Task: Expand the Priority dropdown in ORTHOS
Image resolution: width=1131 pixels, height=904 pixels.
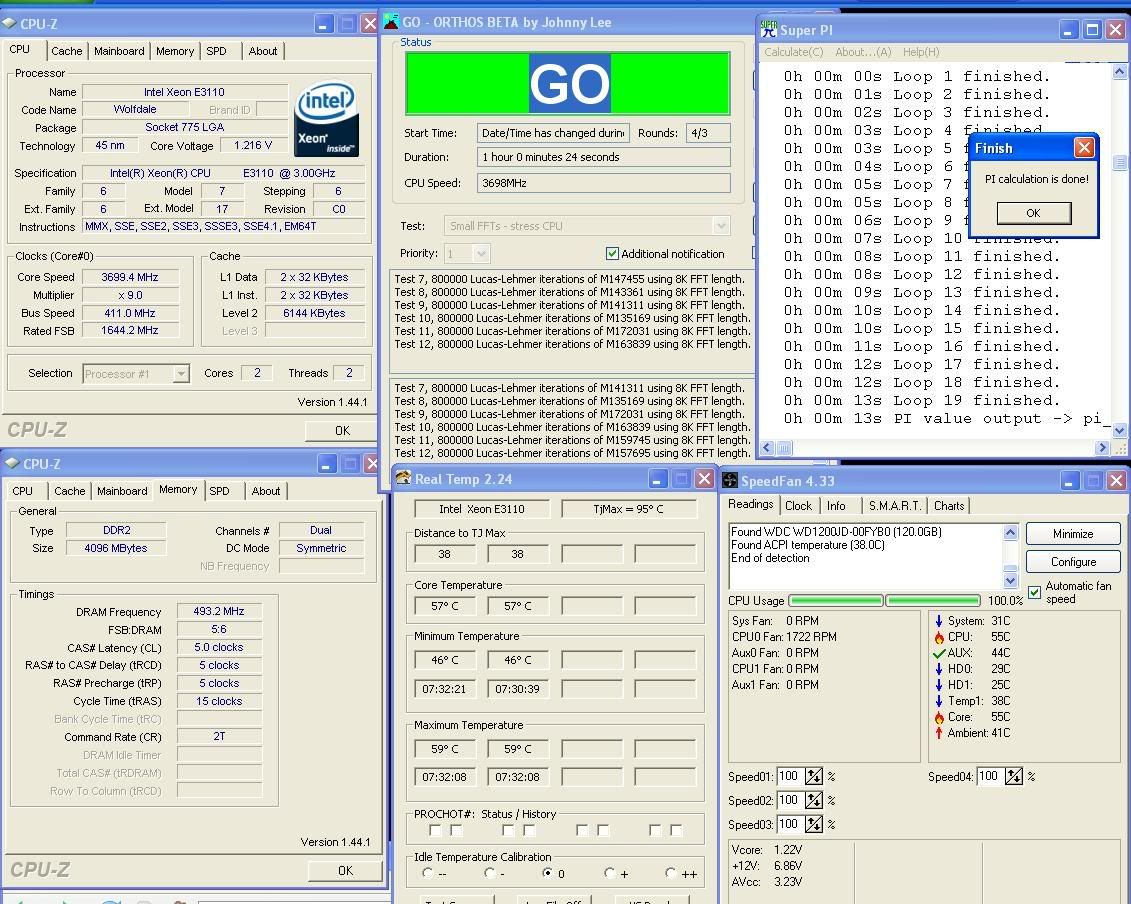Action: click(x=481, y=254)
